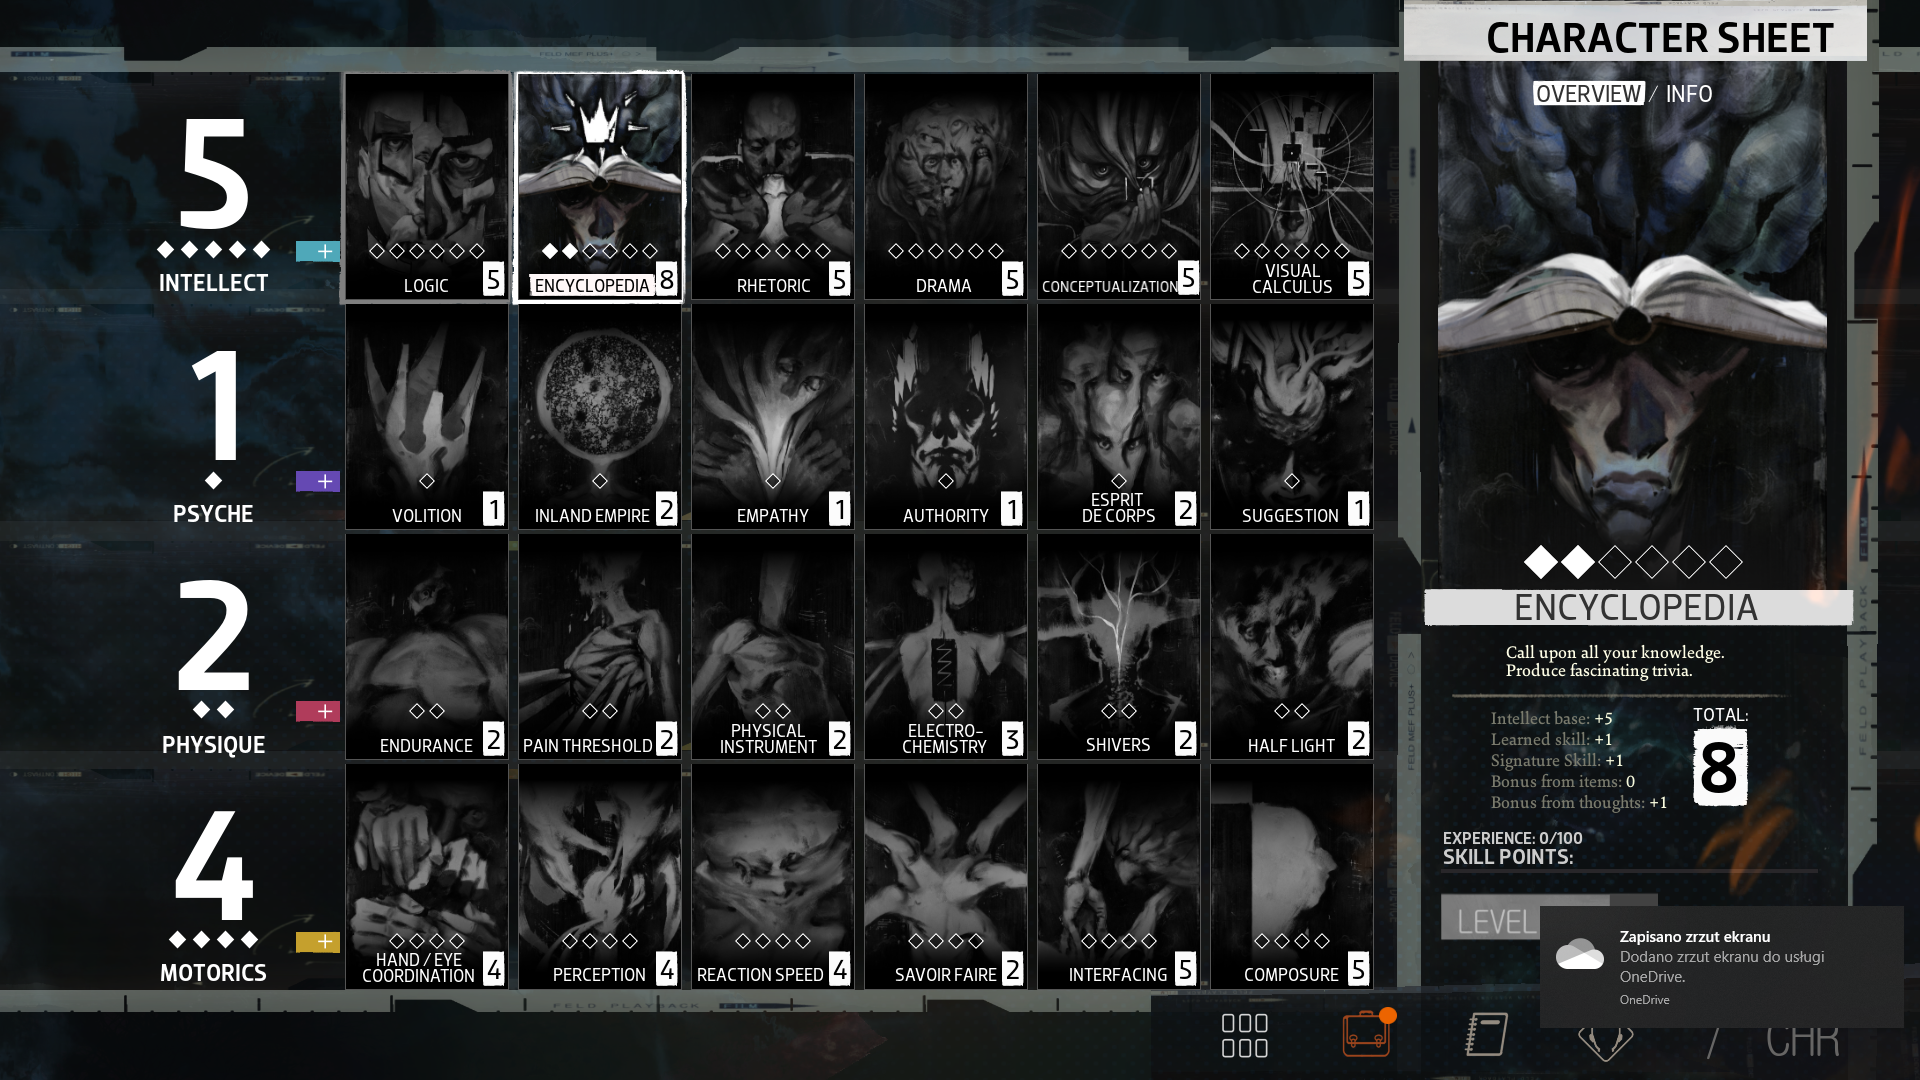Select the Logic skill card
Viewport: 1920px width, 1080px height.
pyautogui.click(x=427, y=186)
